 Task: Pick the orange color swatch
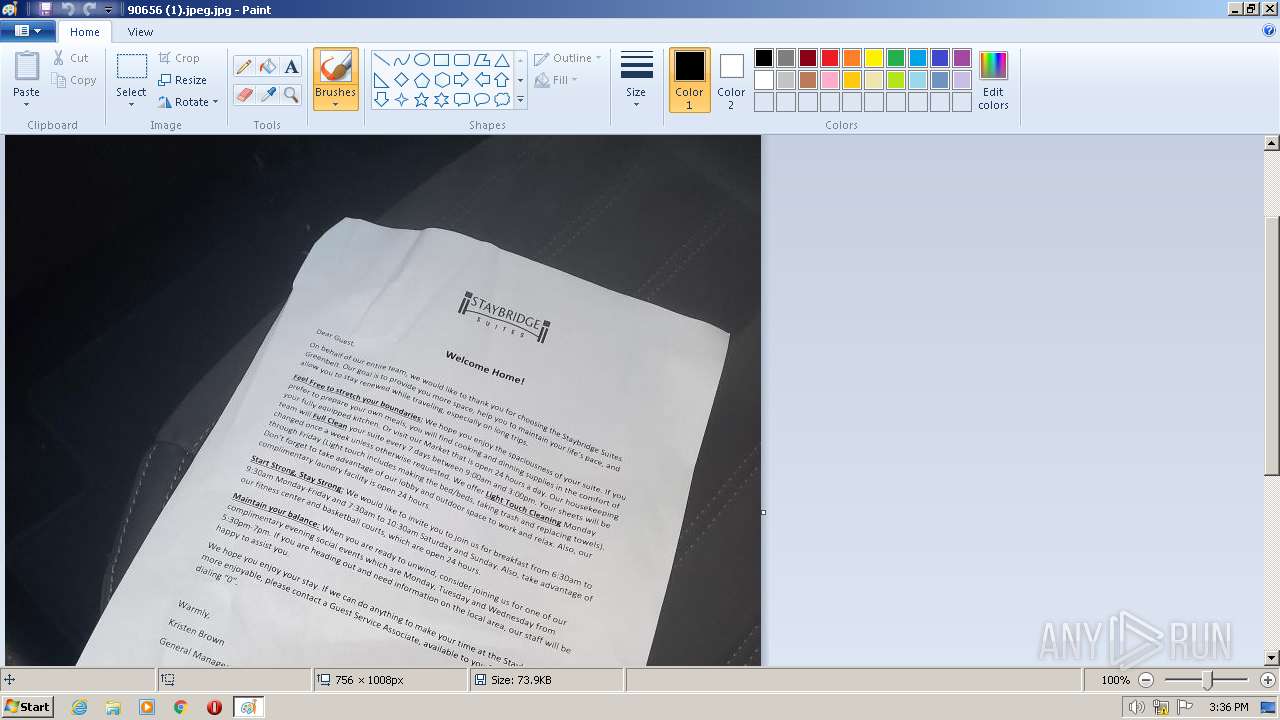851,58
